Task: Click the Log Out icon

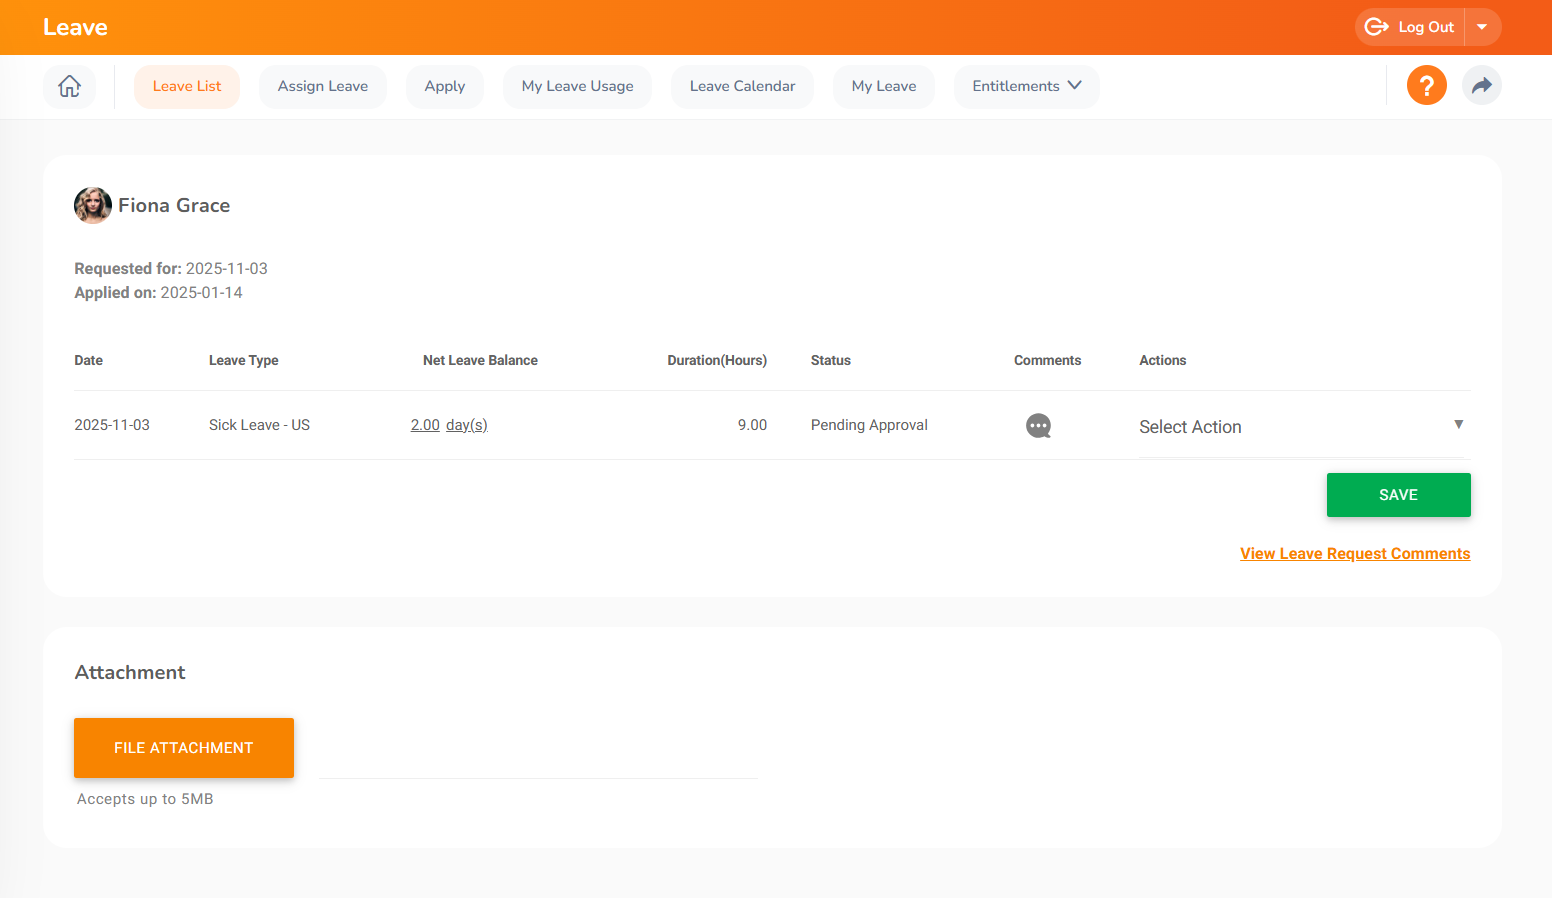Action: coord(1376,27)
